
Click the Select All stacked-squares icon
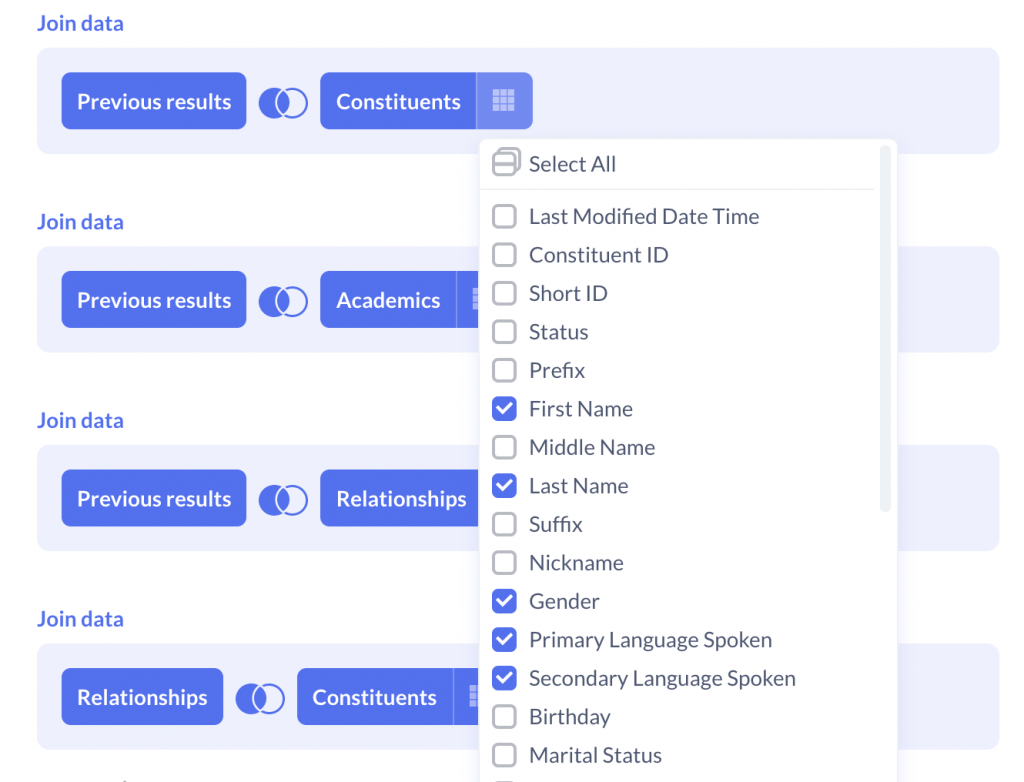coord(505,162)
